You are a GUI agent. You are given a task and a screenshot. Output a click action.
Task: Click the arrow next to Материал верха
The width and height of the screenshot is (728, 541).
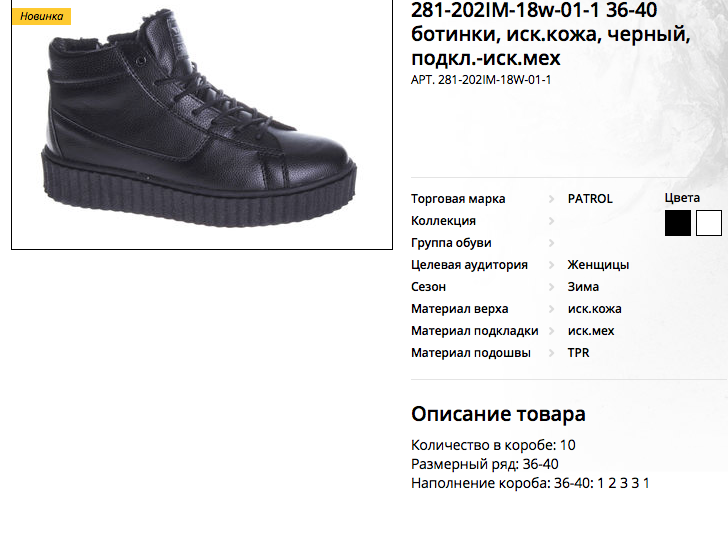click(x=552, y=309)
